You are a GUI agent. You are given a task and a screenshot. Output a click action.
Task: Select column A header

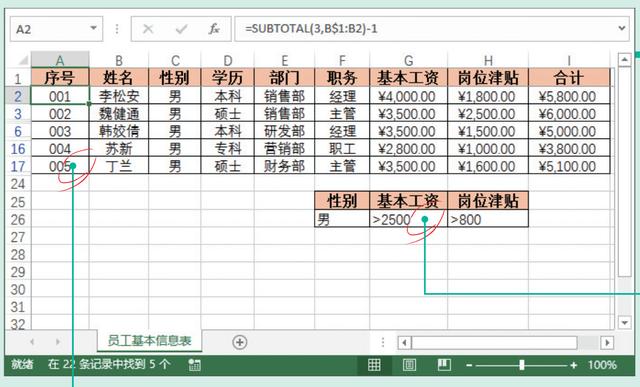coord(60,60)
